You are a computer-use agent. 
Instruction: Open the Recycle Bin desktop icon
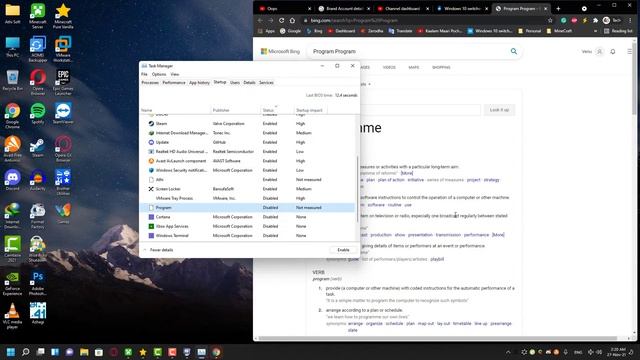[12, 80]
